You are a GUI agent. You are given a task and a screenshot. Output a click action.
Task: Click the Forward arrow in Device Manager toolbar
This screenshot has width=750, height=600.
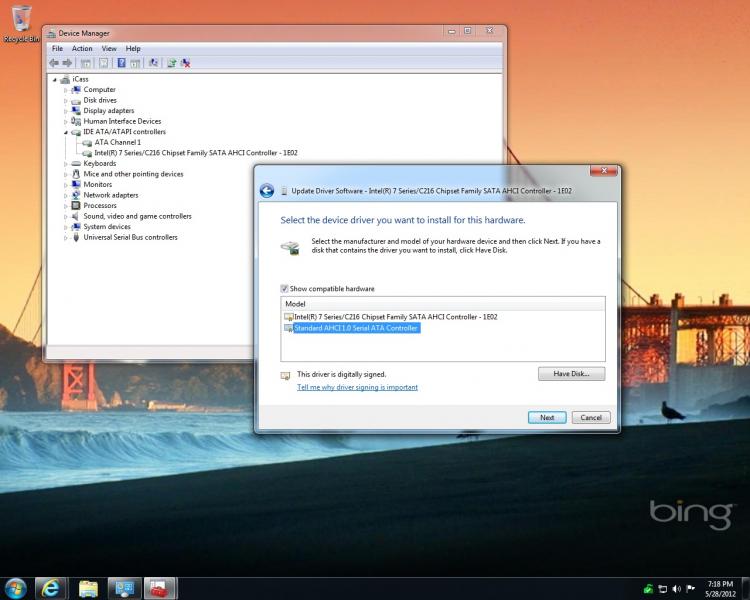coord(67,63)
